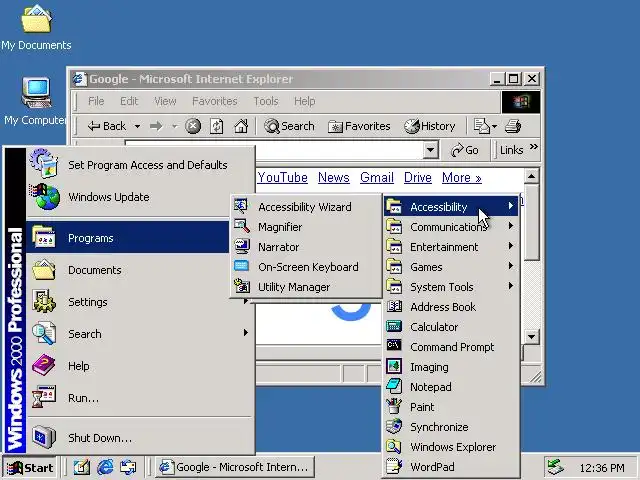
Task: Click the Show Desktop quick launch icon
Action: point(82,467)
